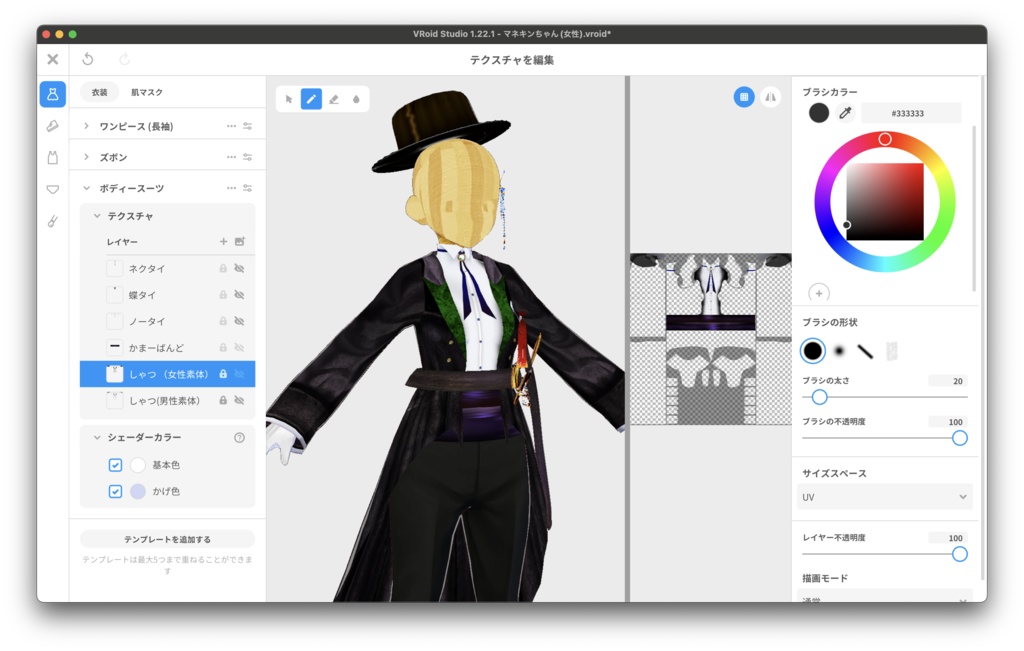
Task: Select the cursor selection tool
Action: coord(289,99)
